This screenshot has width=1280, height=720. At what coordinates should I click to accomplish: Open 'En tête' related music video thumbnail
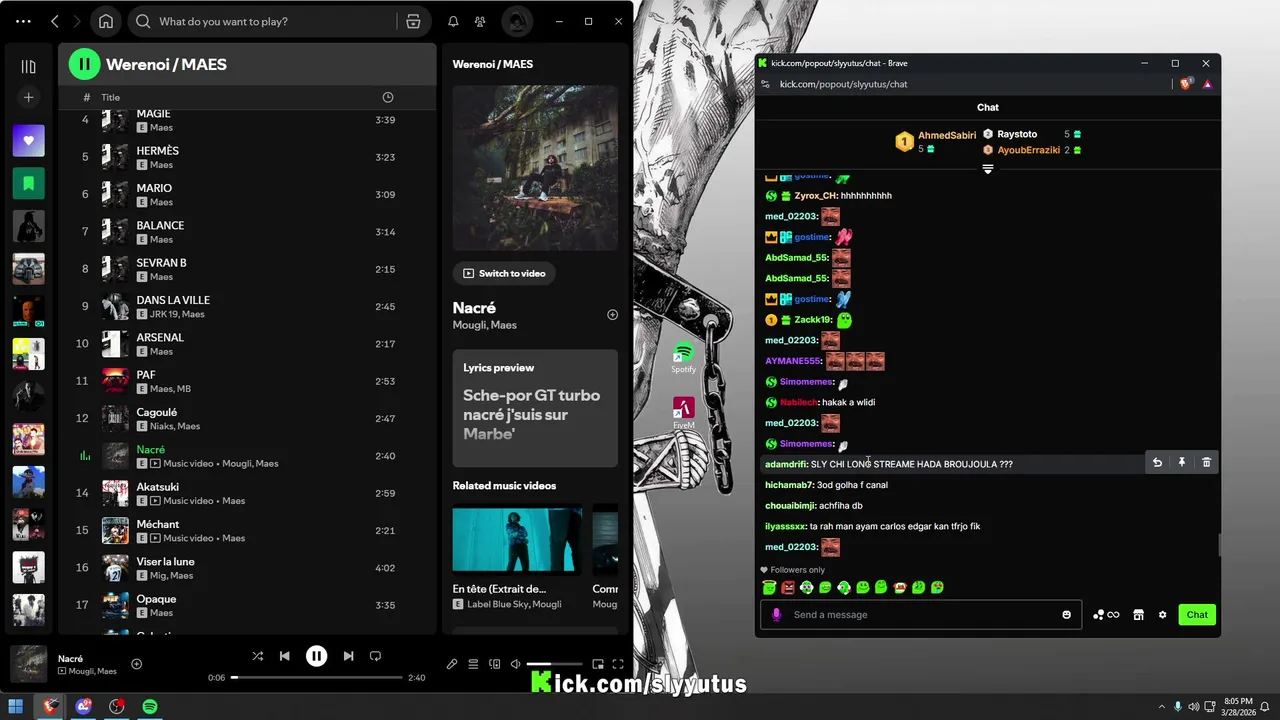click(517, 539)
